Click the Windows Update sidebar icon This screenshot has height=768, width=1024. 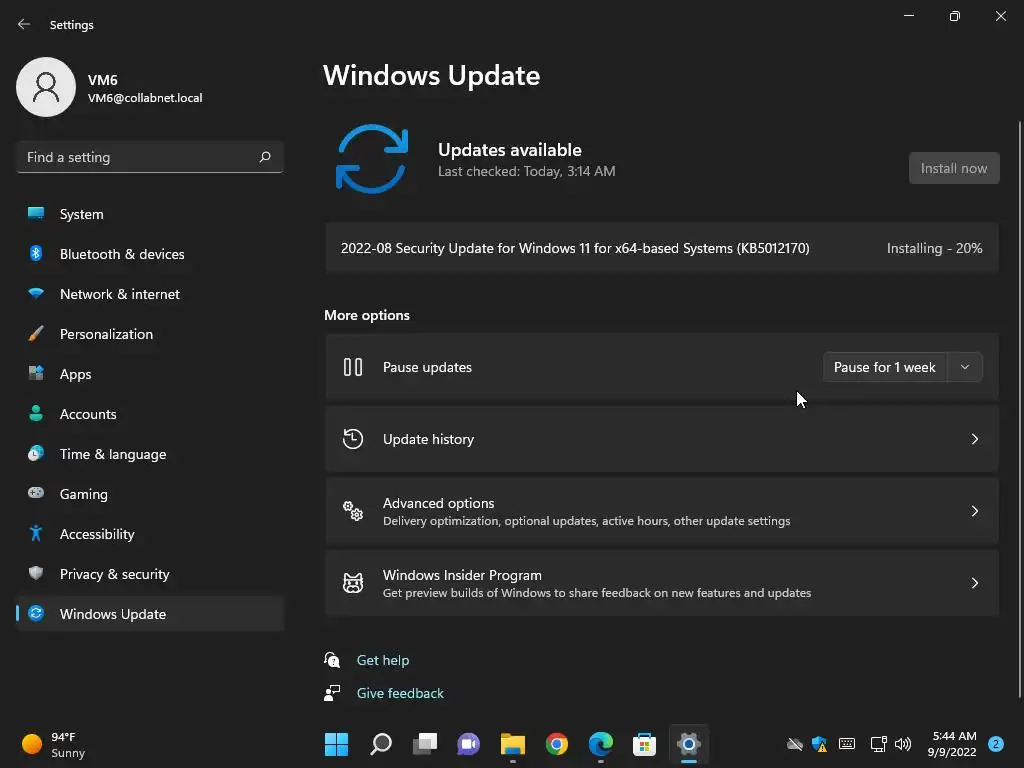click(36, 613)
